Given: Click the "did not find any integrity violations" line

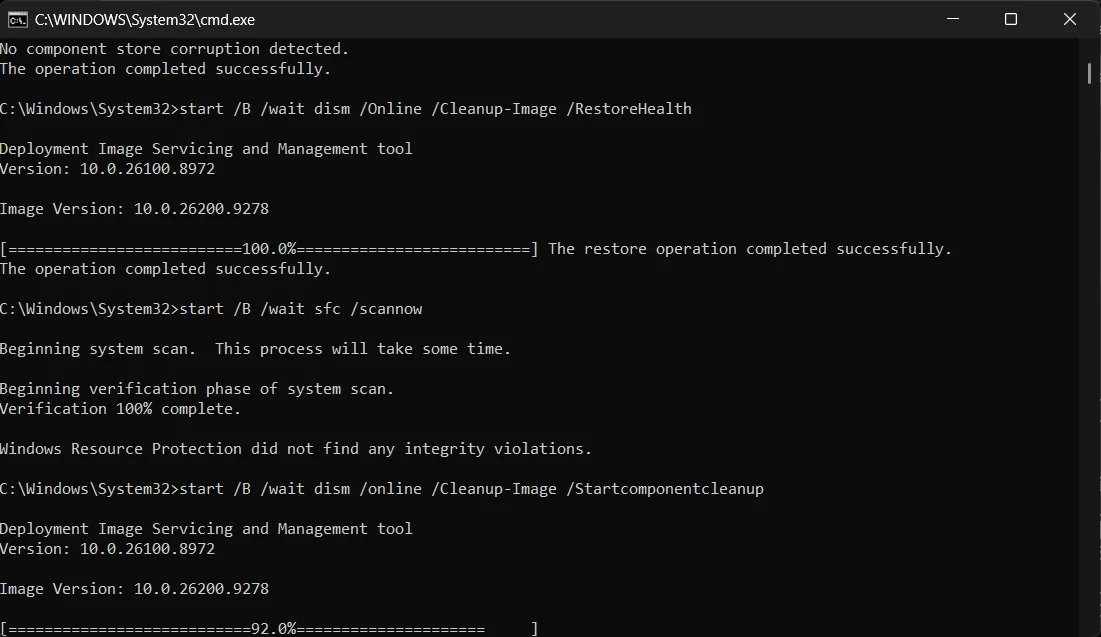Looking at the screenshot, I should coord(296,449).
